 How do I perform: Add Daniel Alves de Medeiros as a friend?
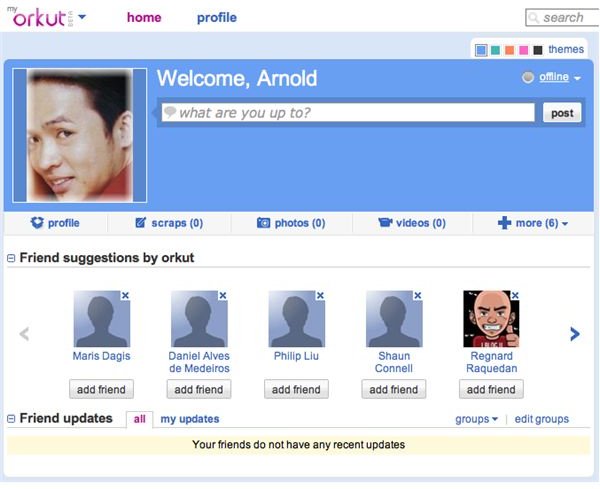[199, 389]
